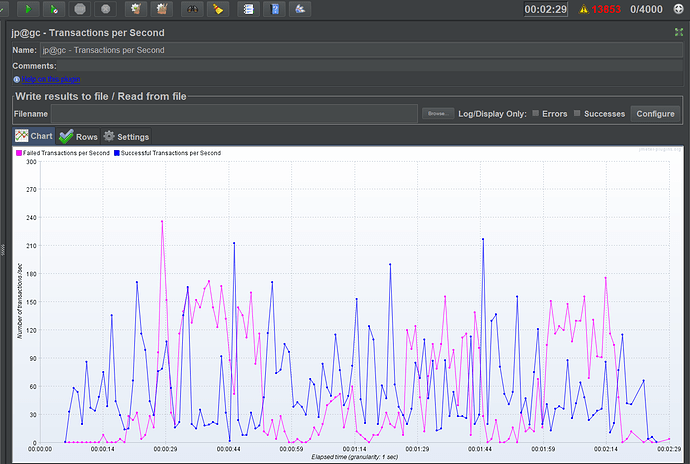
Task: Click info icon beside help link
Action: click(x=16, y=79)
